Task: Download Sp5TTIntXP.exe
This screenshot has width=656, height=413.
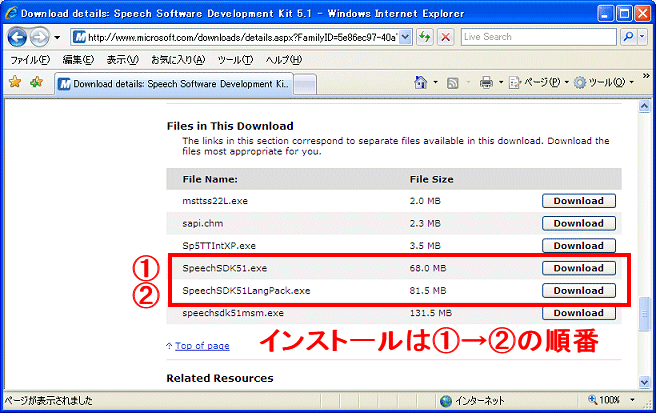Action: coord(579,246)
